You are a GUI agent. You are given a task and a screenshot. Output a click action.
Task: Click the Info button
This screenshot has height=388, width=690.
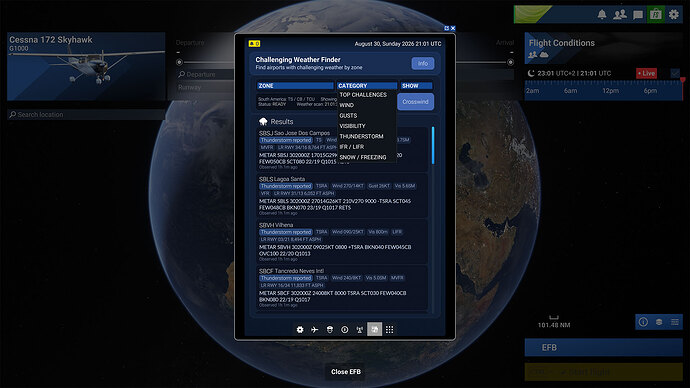[x=423, y=63]
